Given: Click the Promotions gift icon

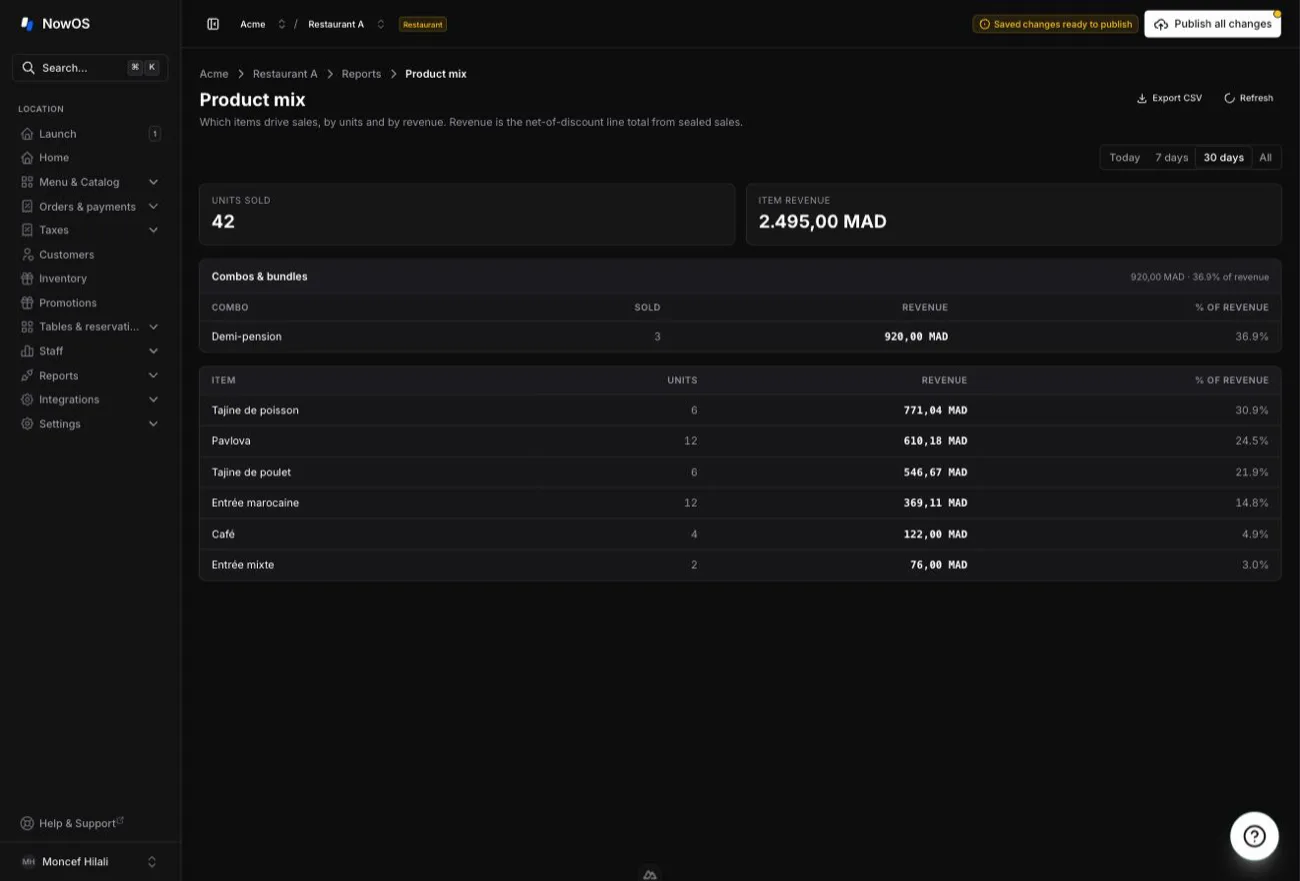Looking at the screenshot, I should [x=27, y=303].
